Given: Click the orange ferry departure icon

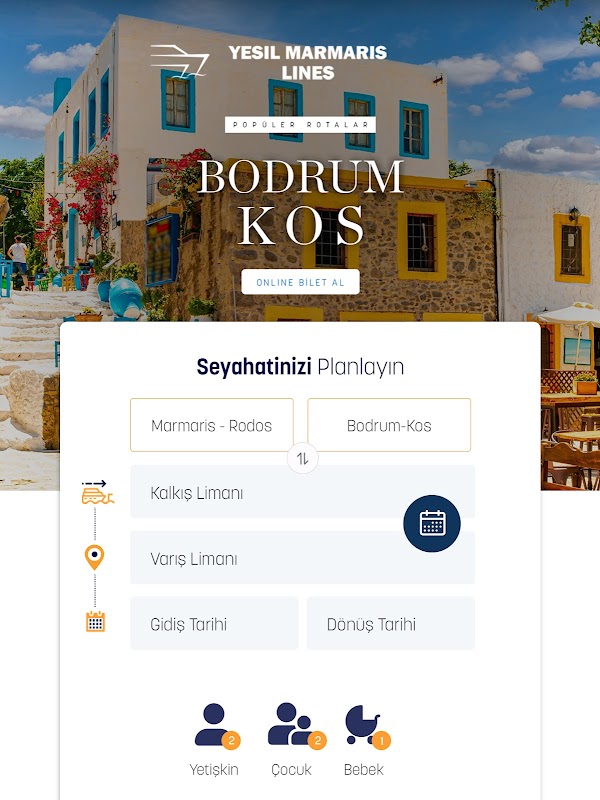Looking at the screenshot, I should coord(97,492).
